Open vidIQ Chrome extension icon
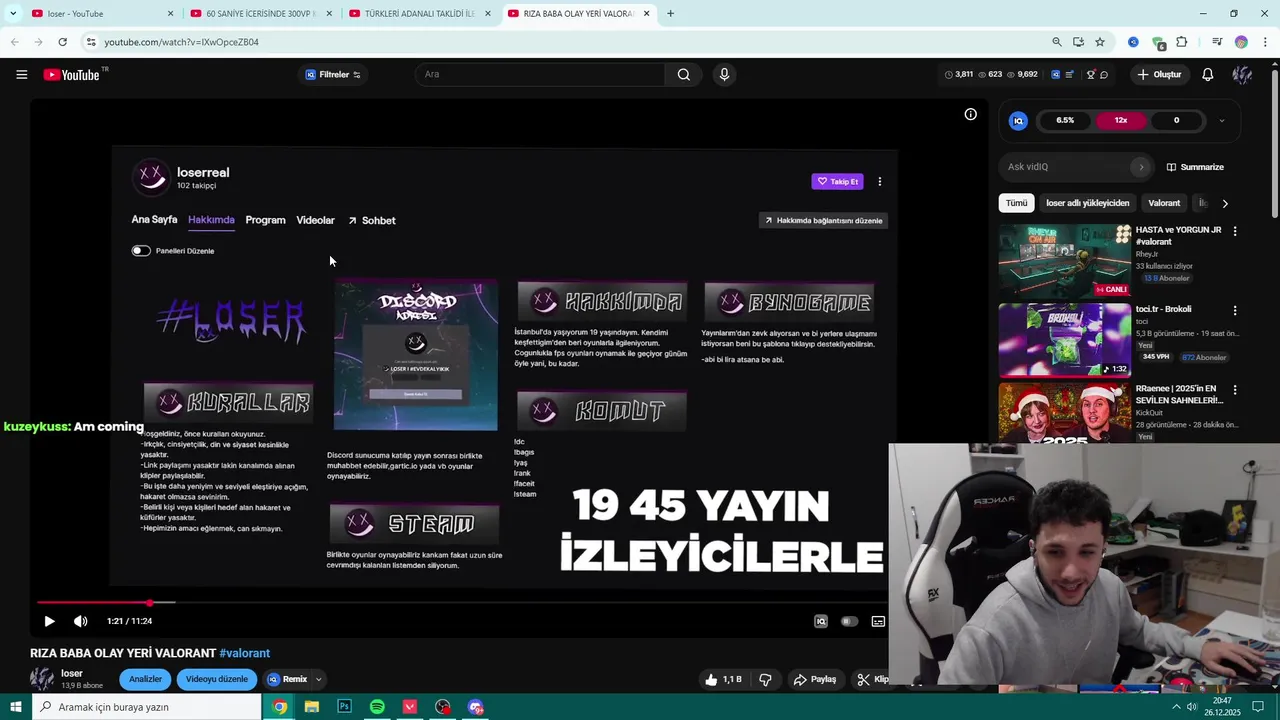 (x=1133, y=42)
